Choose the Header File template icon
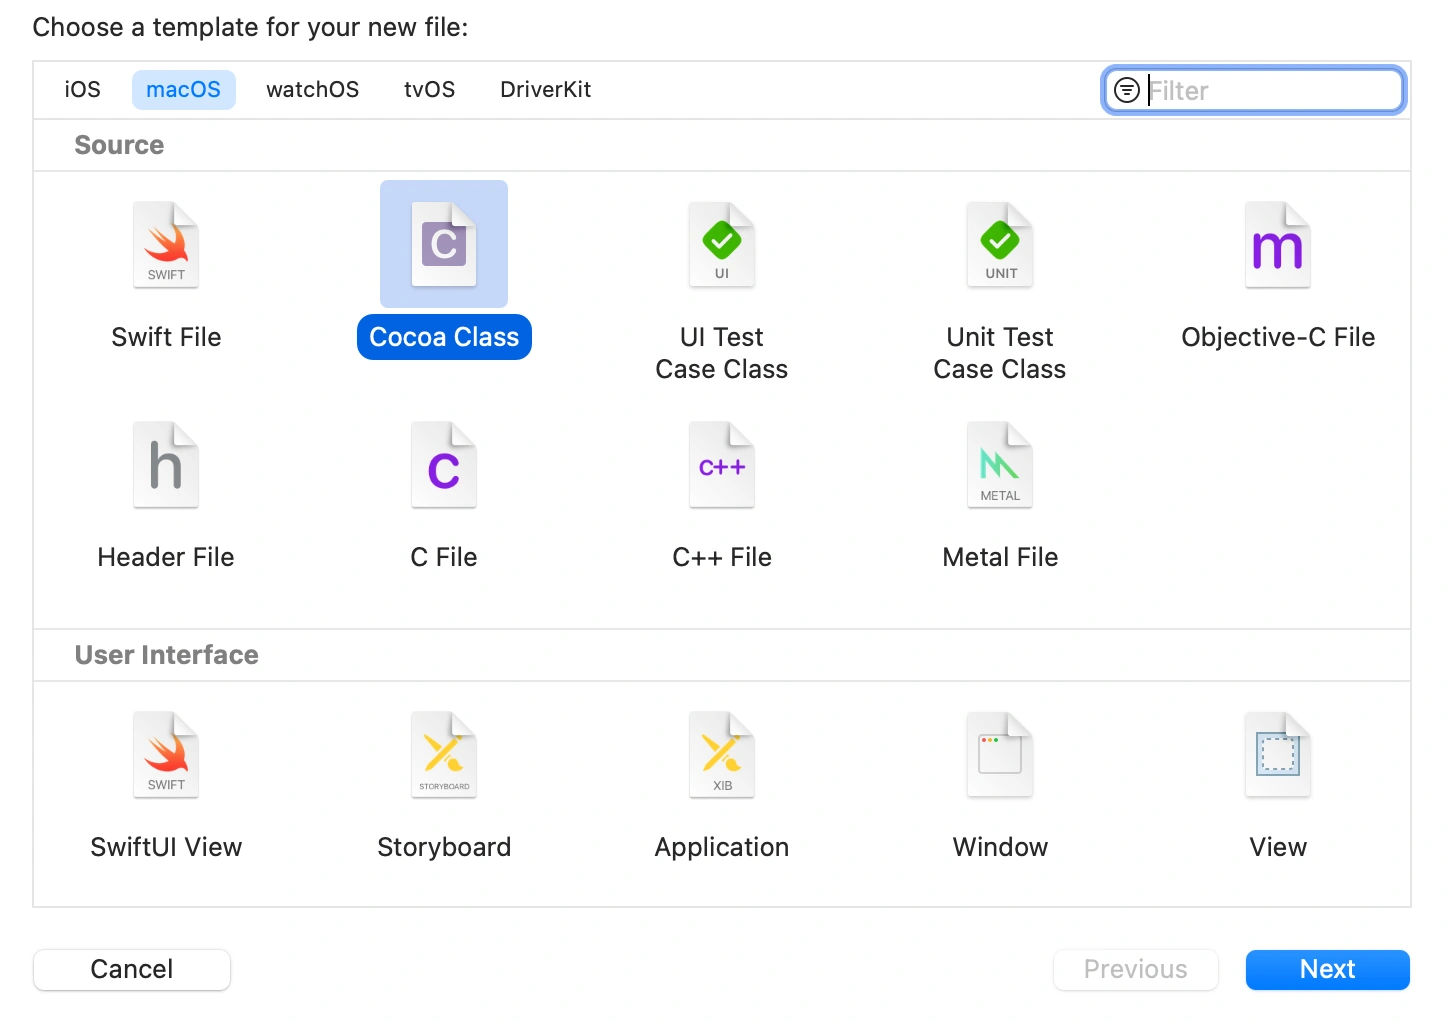 tap(166, 465)
